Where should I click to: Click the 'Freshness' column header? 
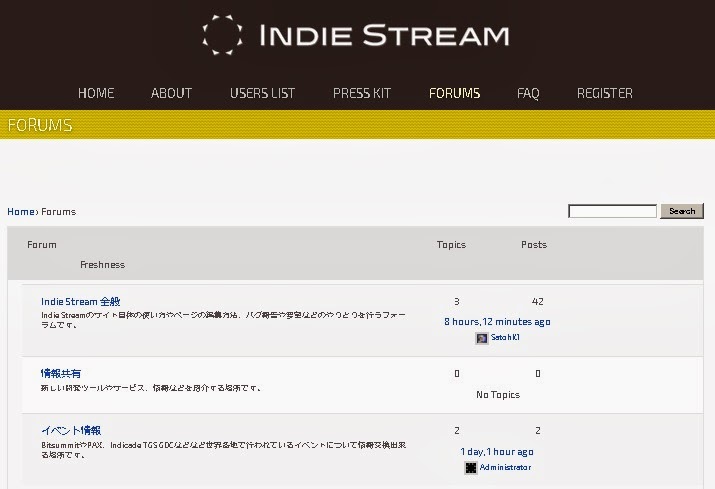102,265
